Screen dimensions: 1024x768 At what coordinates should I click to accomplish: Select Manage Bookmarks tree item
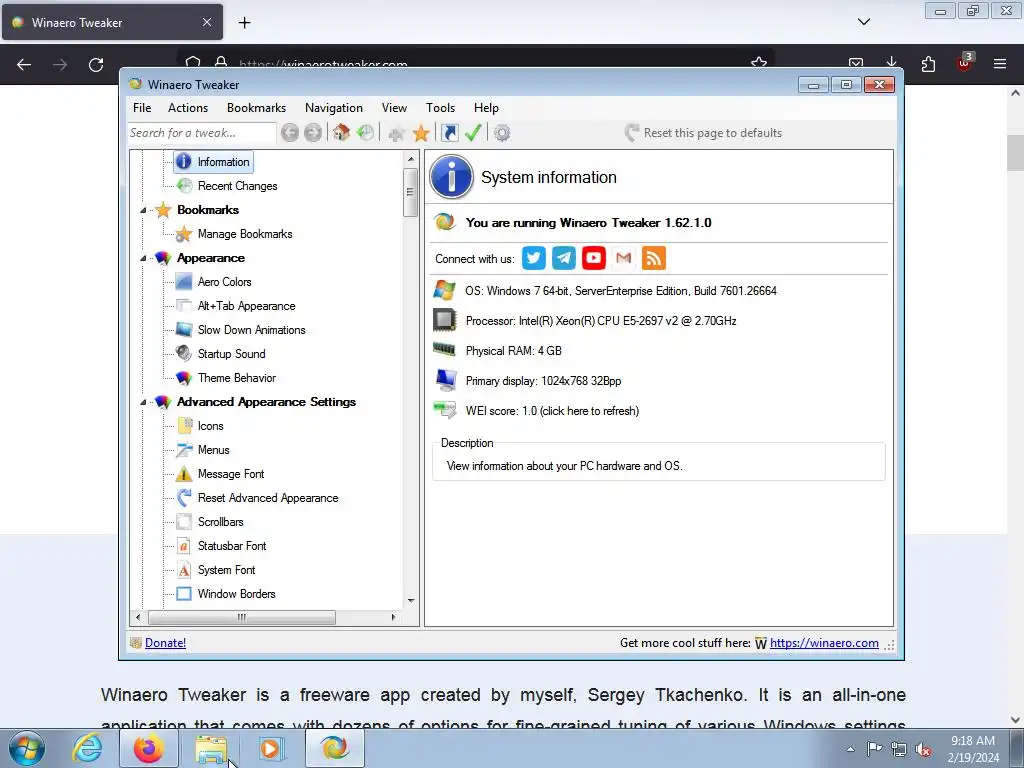245,234
